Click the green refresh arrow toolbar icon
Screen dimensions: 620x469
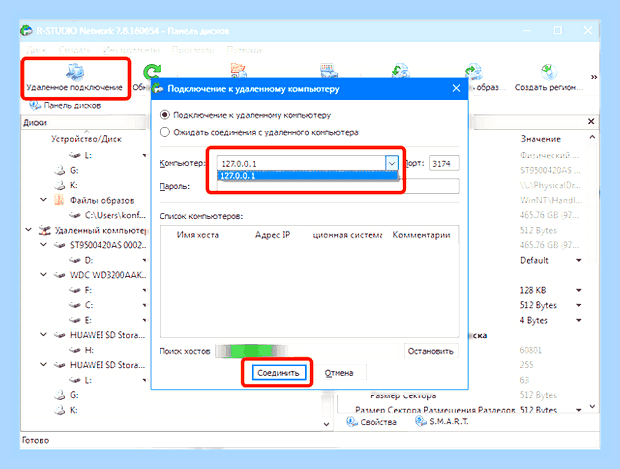[x=152, y=72]
